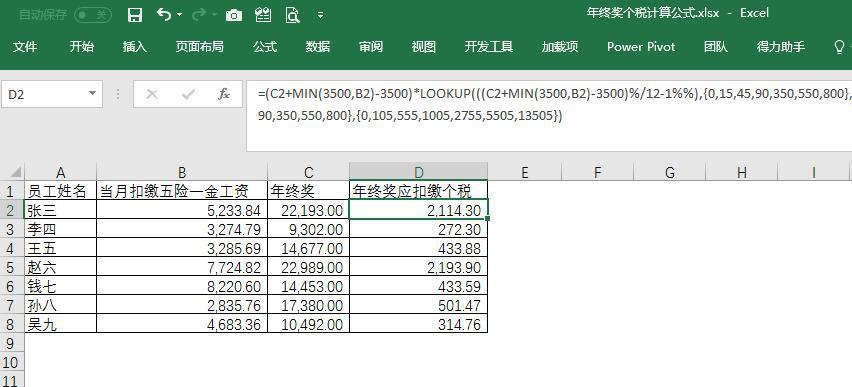Switch to the 审阅 ribbon tab
Viewport: 852px width, 387px height.
[x=371, y=47]
